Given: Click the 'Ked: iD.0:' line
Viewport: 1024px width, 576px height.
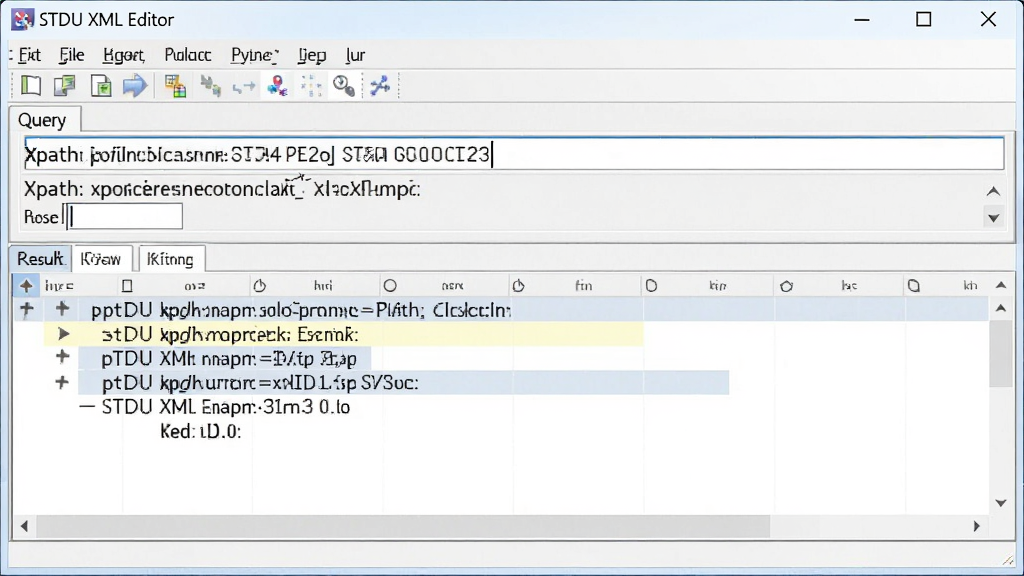Looking at the screenshot, I should tap(200, 431).
